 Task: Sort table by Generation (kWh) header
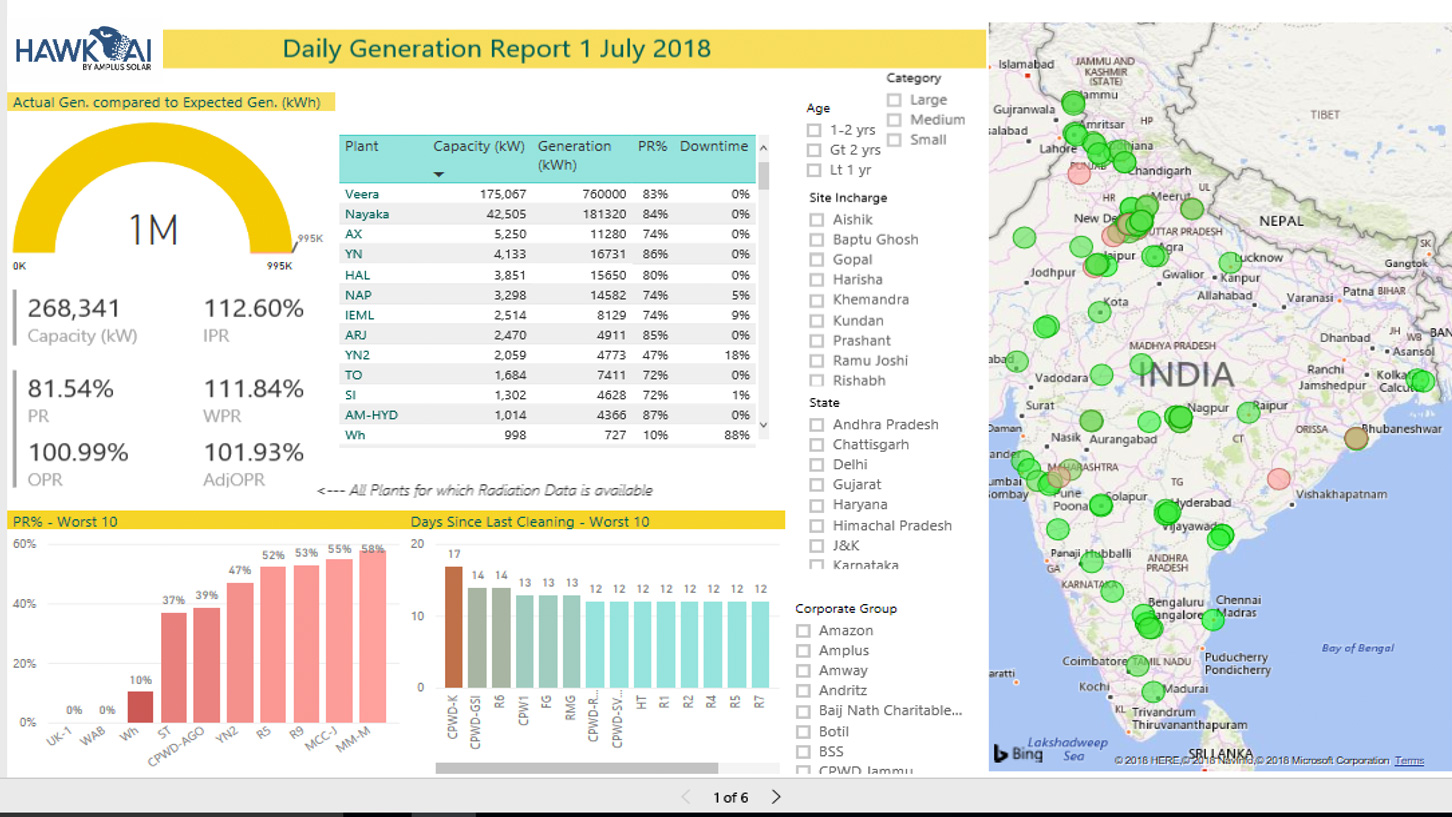[x=574, y=154]
